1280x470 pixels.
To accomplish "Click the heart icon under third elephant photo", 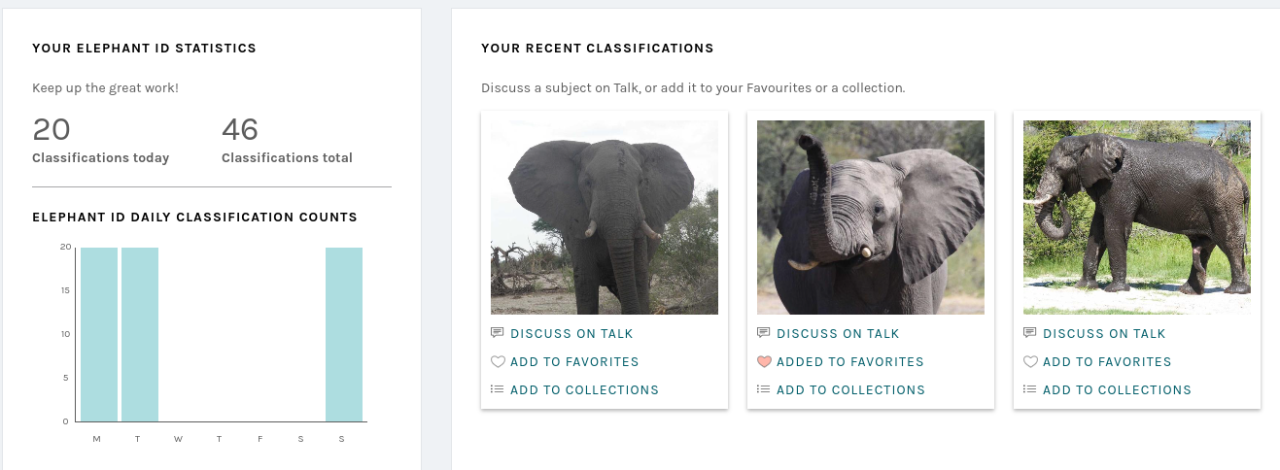I will point(1030,362).
